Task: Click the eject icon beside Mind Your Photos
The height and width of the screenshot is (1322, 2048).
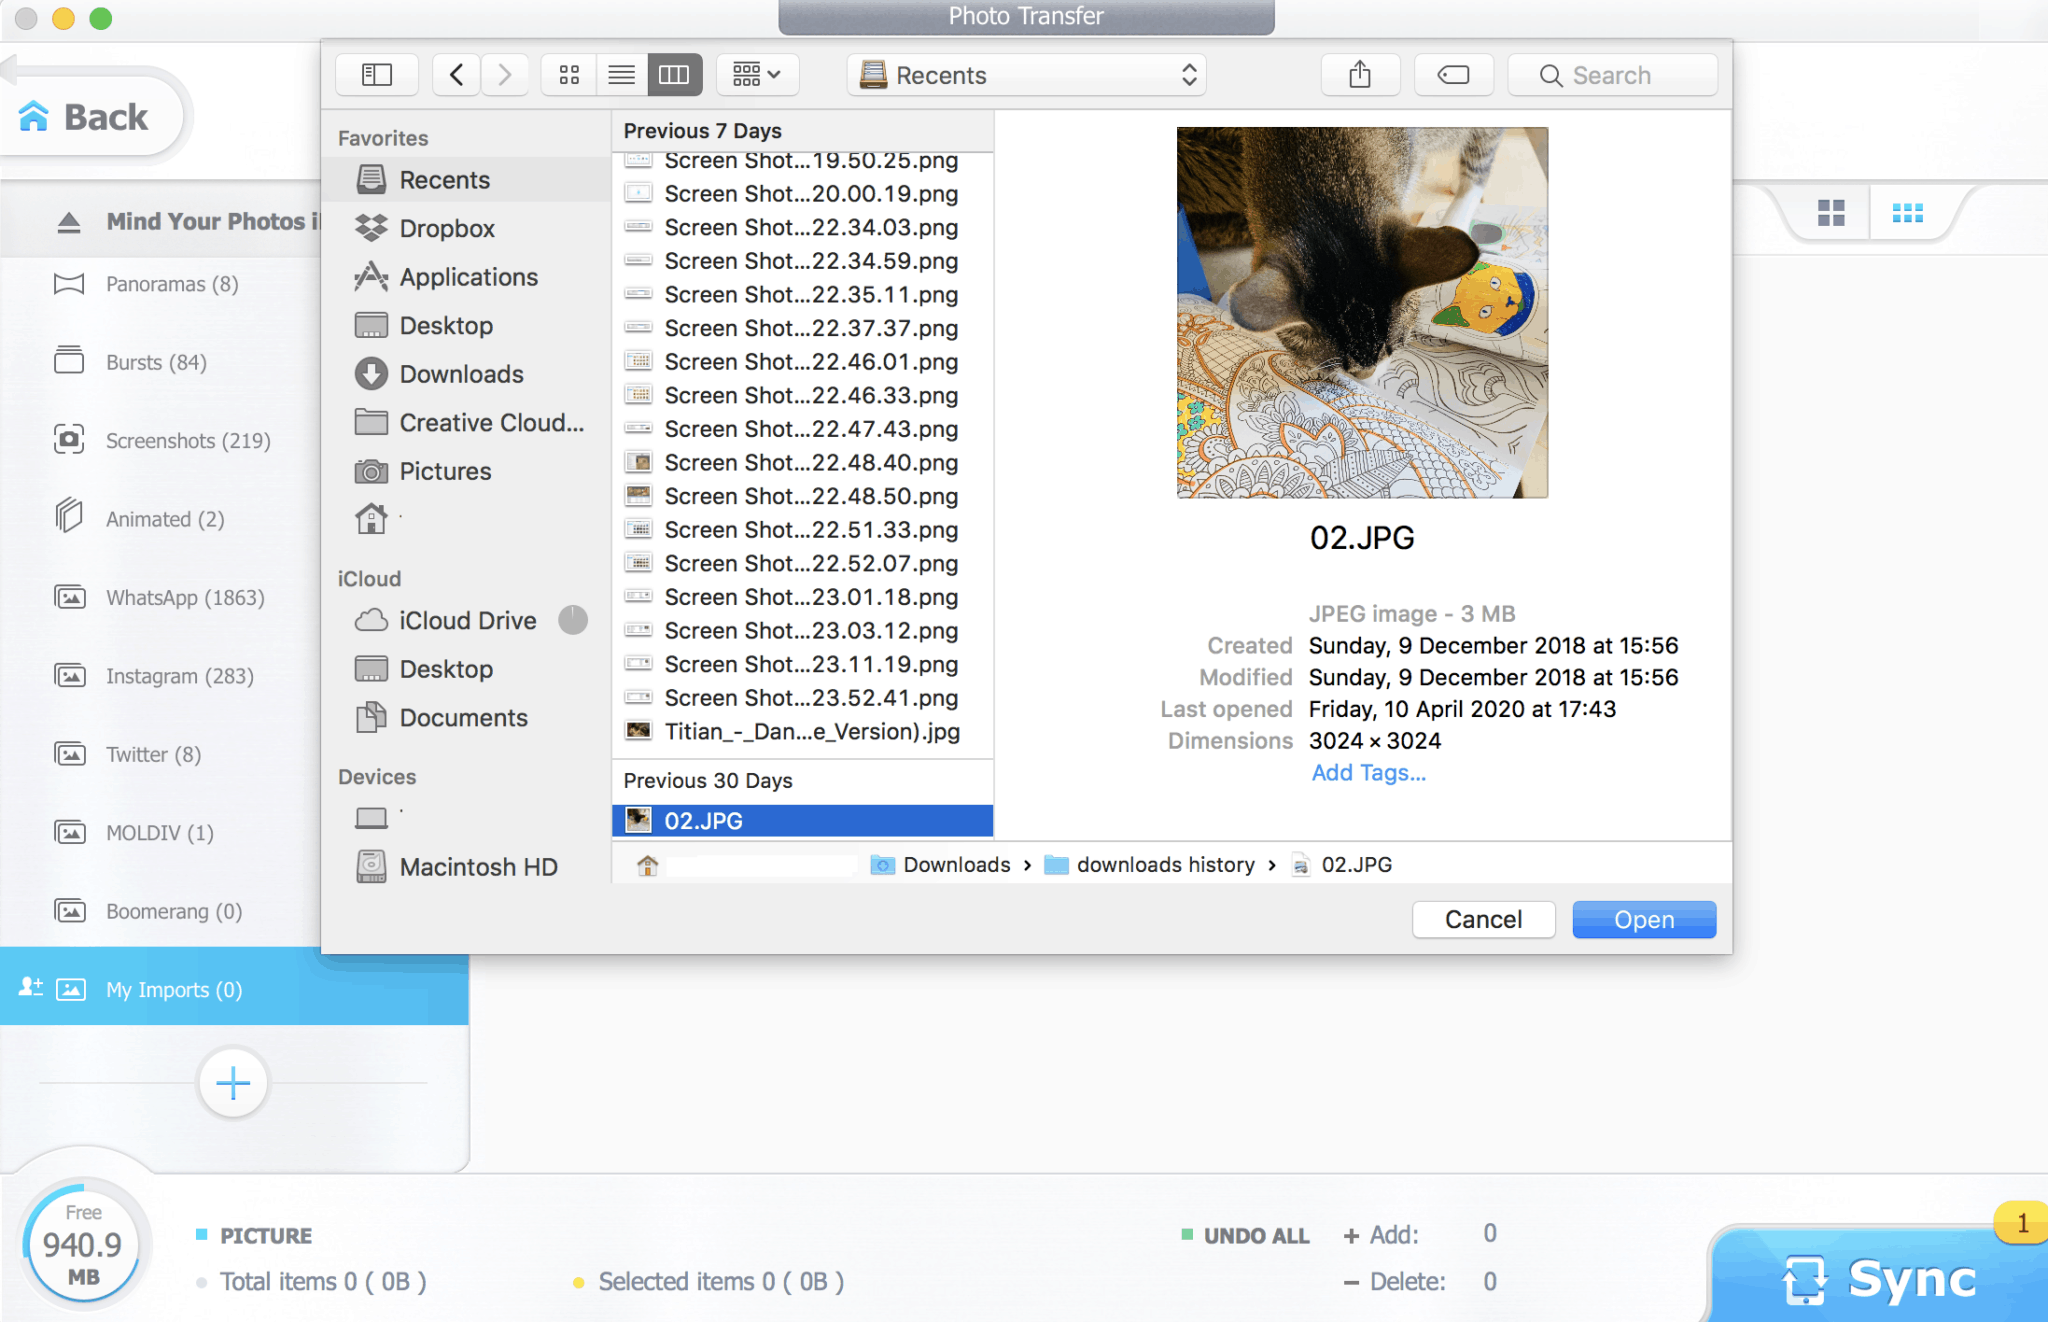Action: click(68, 220)
